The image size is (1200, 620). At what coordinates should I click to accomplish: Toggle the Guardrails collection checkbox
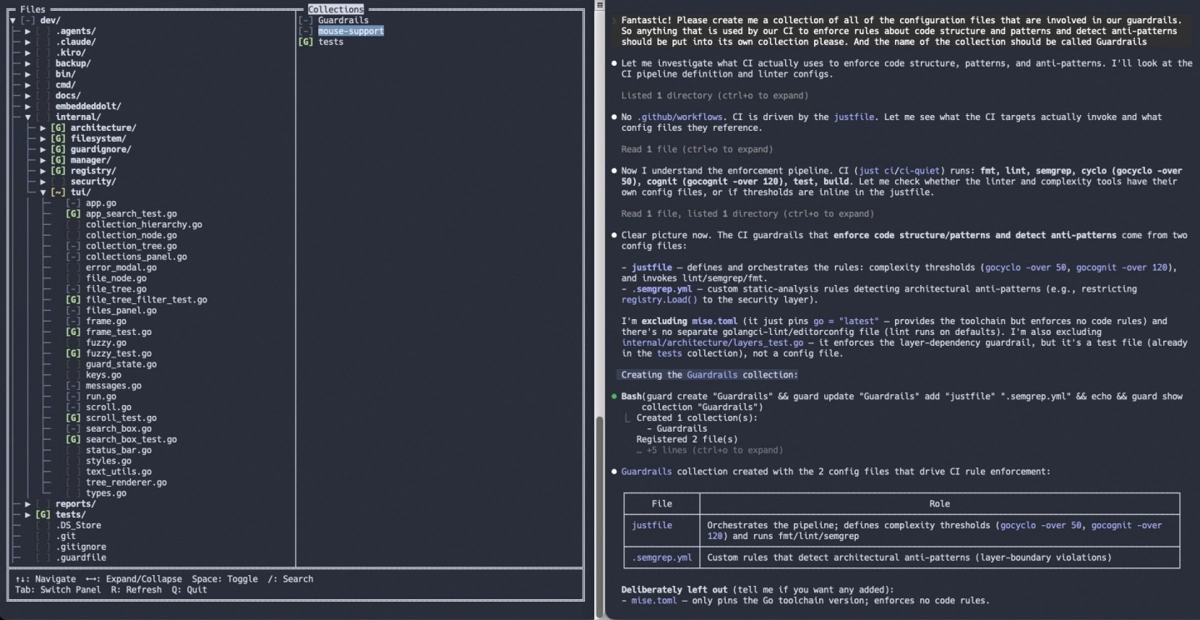(306, 20)
